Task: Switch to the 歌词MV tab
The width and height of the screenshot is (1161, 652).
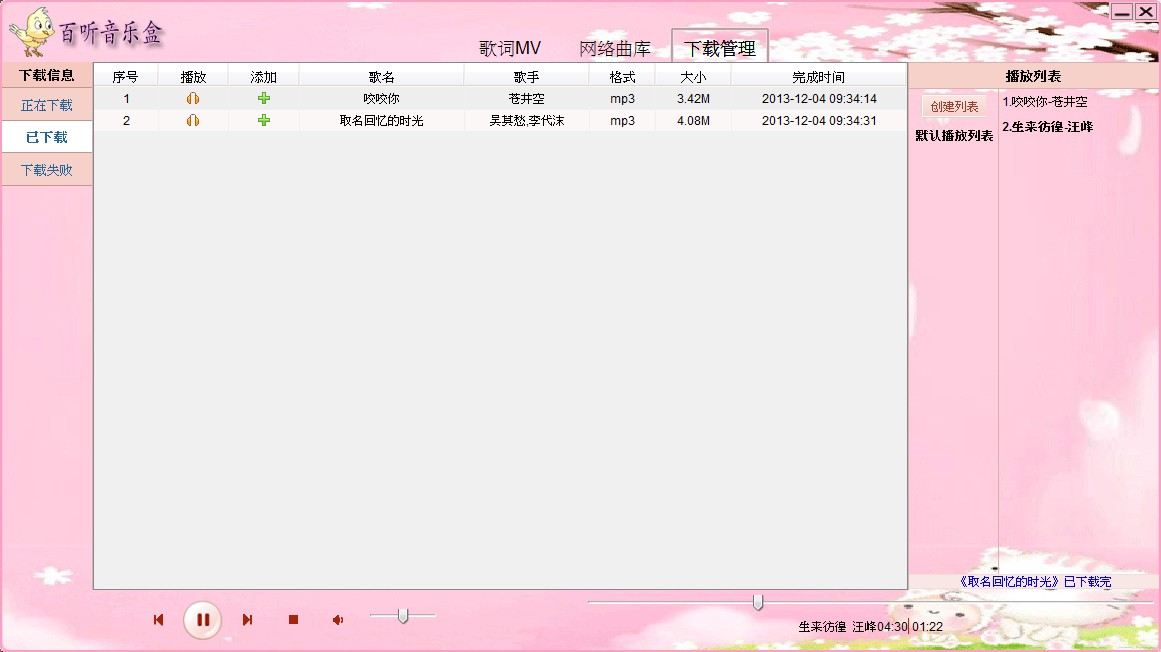Action: [x=509, y=48]
